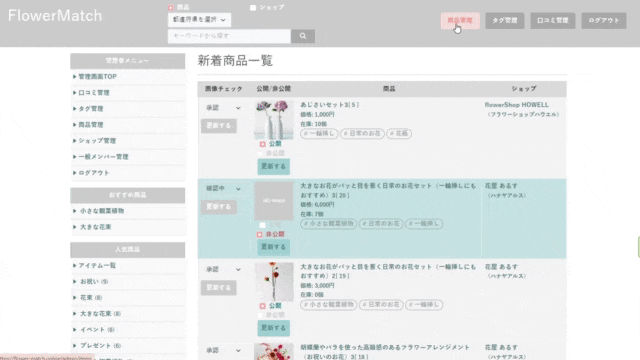Open the flowerShop HOWELL shop link
This screenshot has width=640, height=360.
(x=517, y=105)
